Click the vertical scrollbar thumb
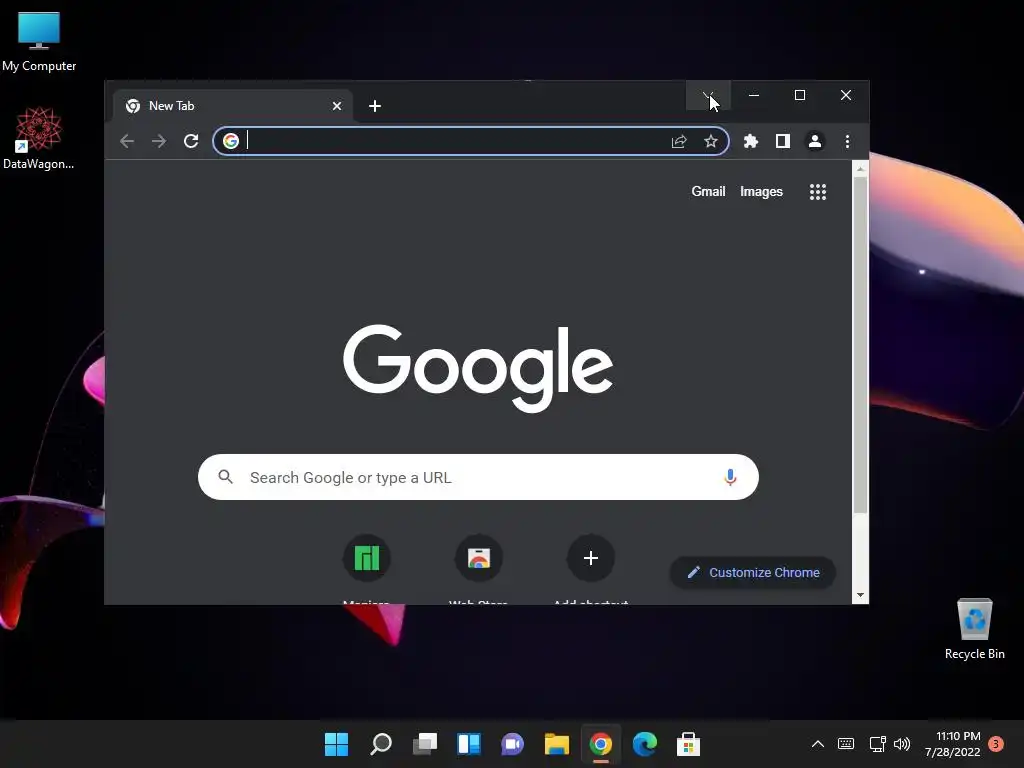 pos(860,345)
